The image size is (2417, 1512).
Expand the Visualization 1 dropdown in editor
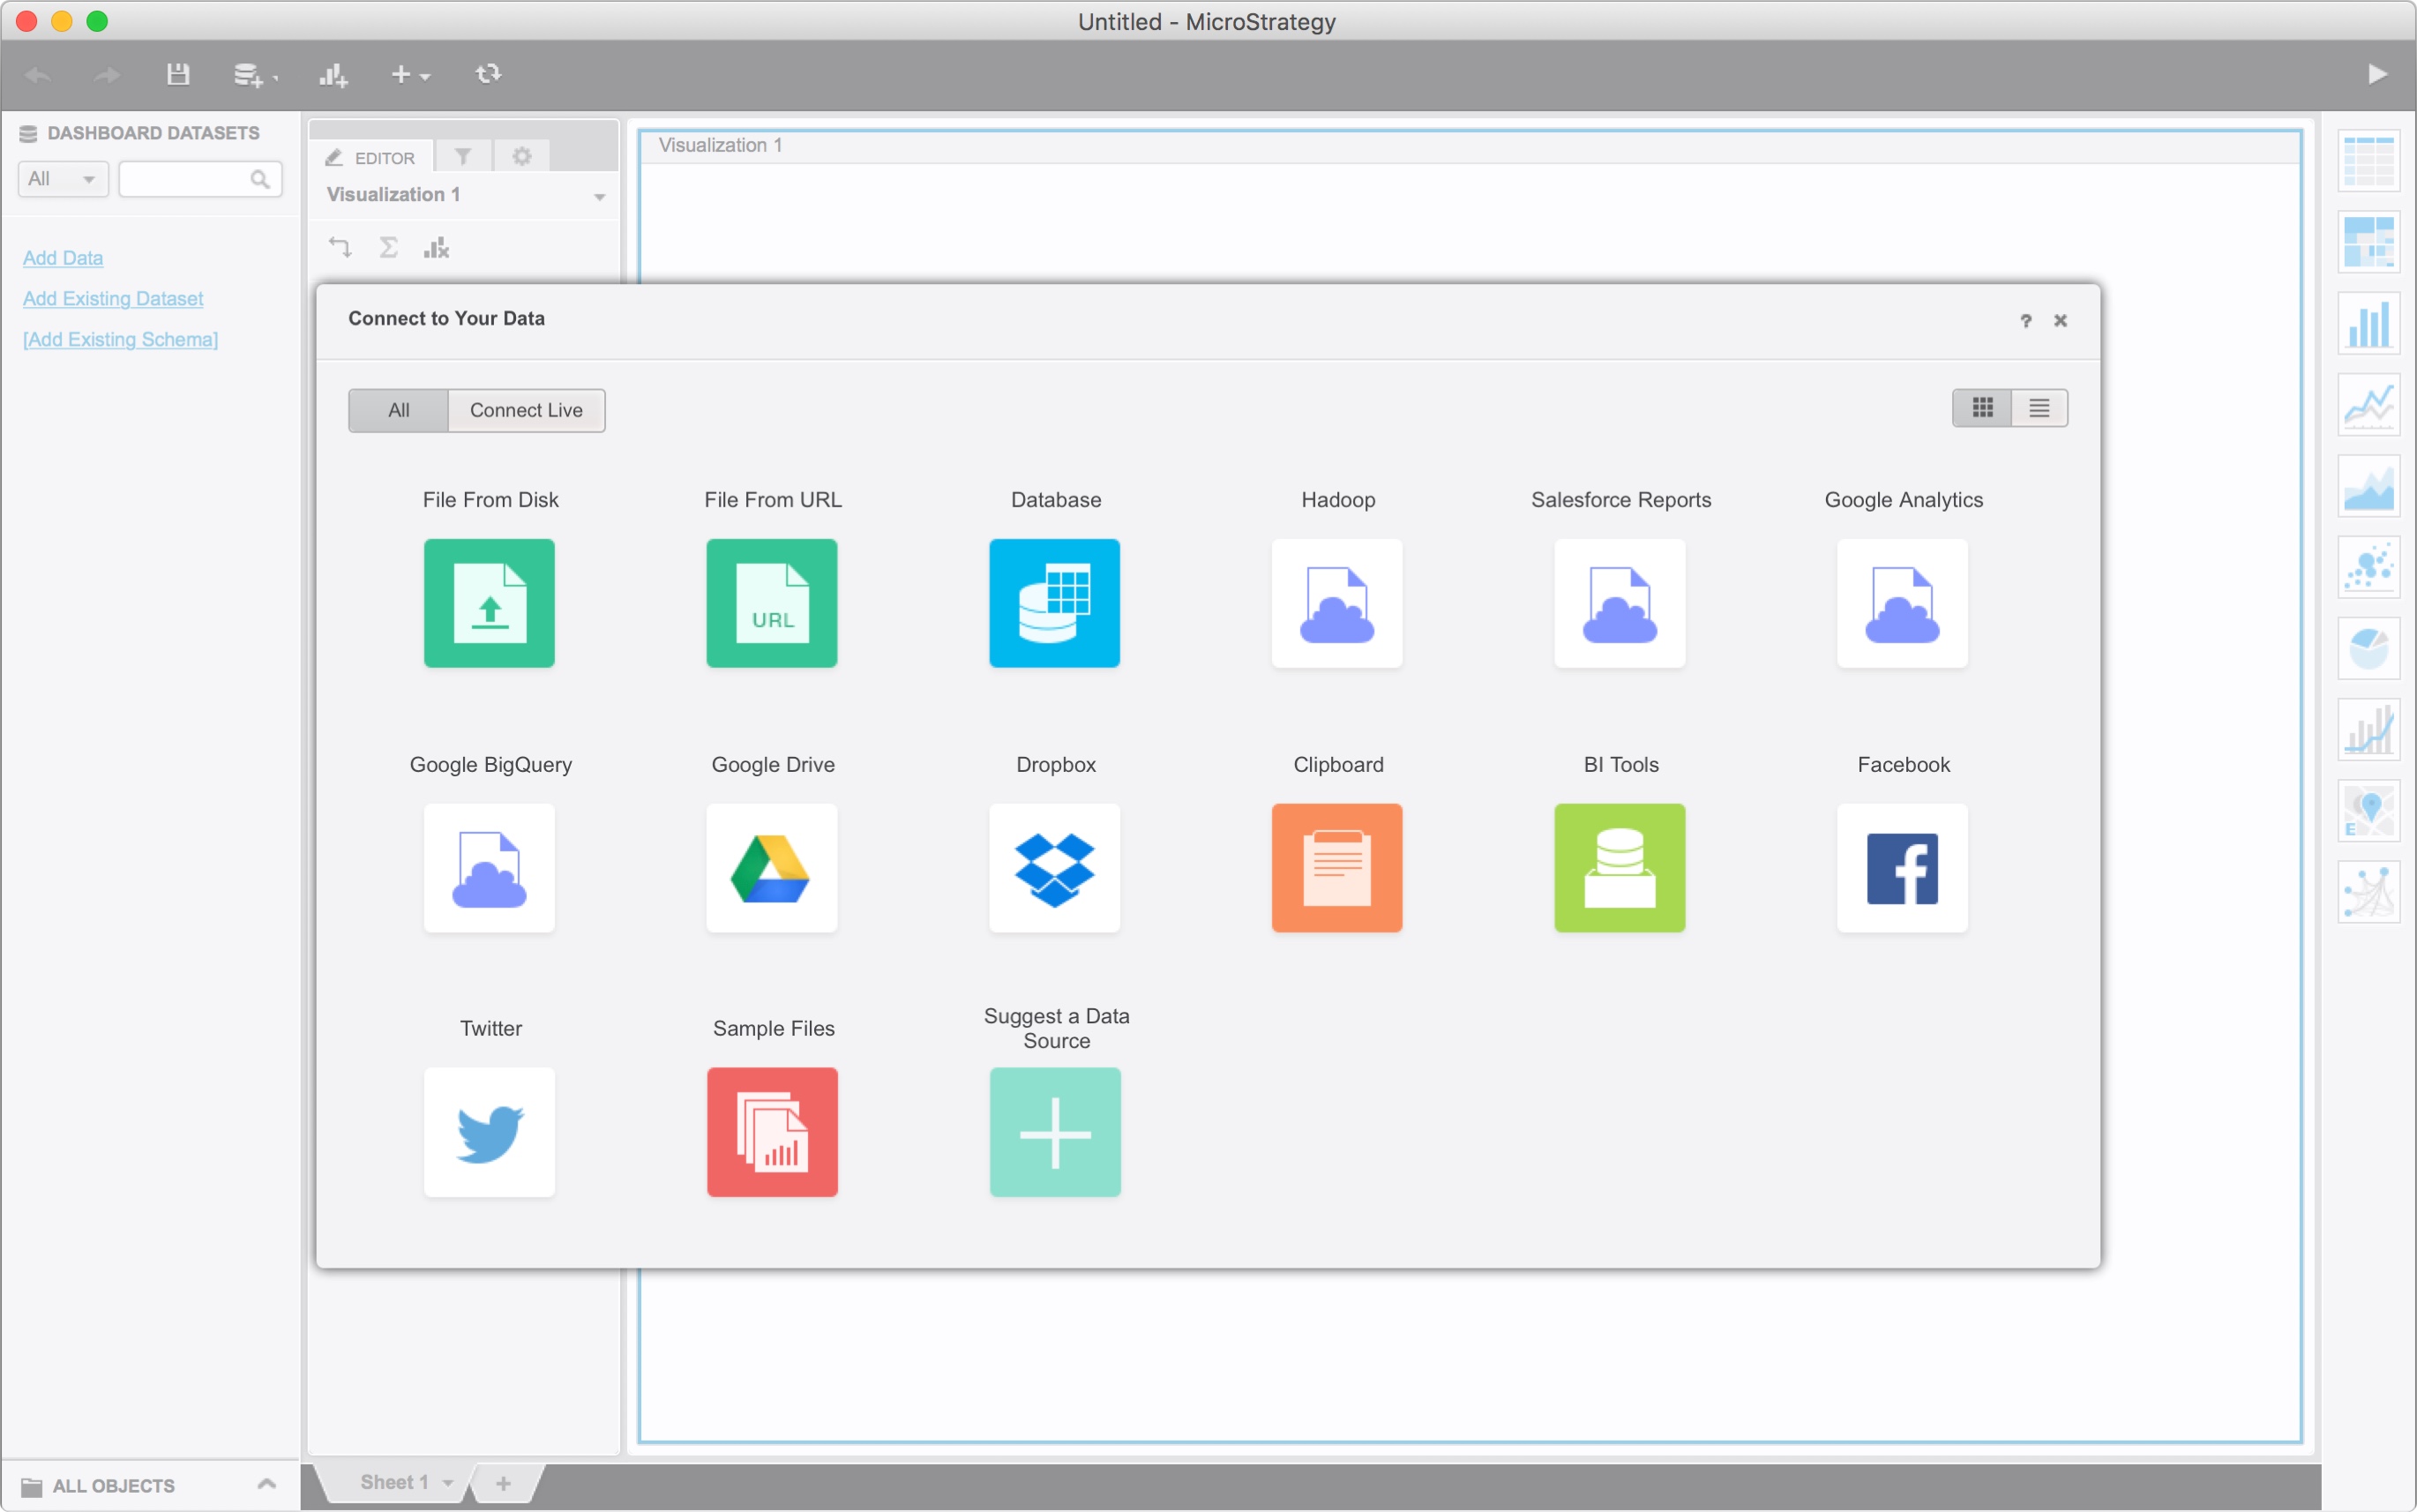click(x=599, y=196)
